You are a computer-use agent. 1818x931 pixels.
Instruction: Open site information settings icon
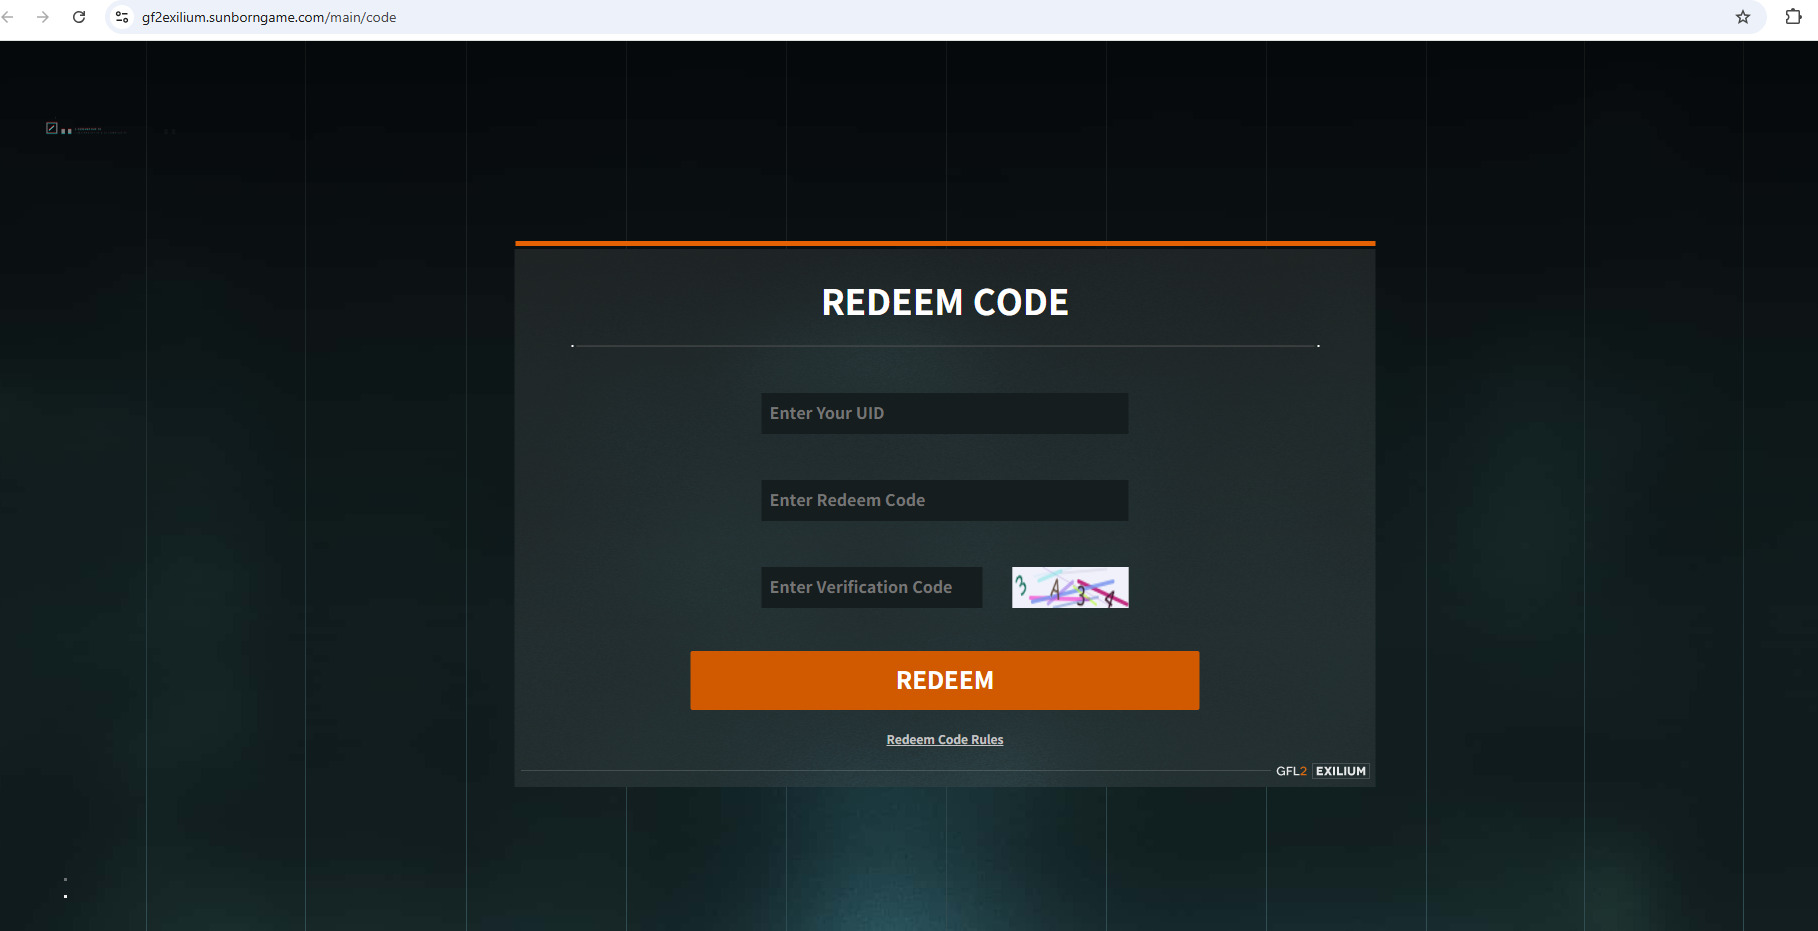click(x=122, y=17)
